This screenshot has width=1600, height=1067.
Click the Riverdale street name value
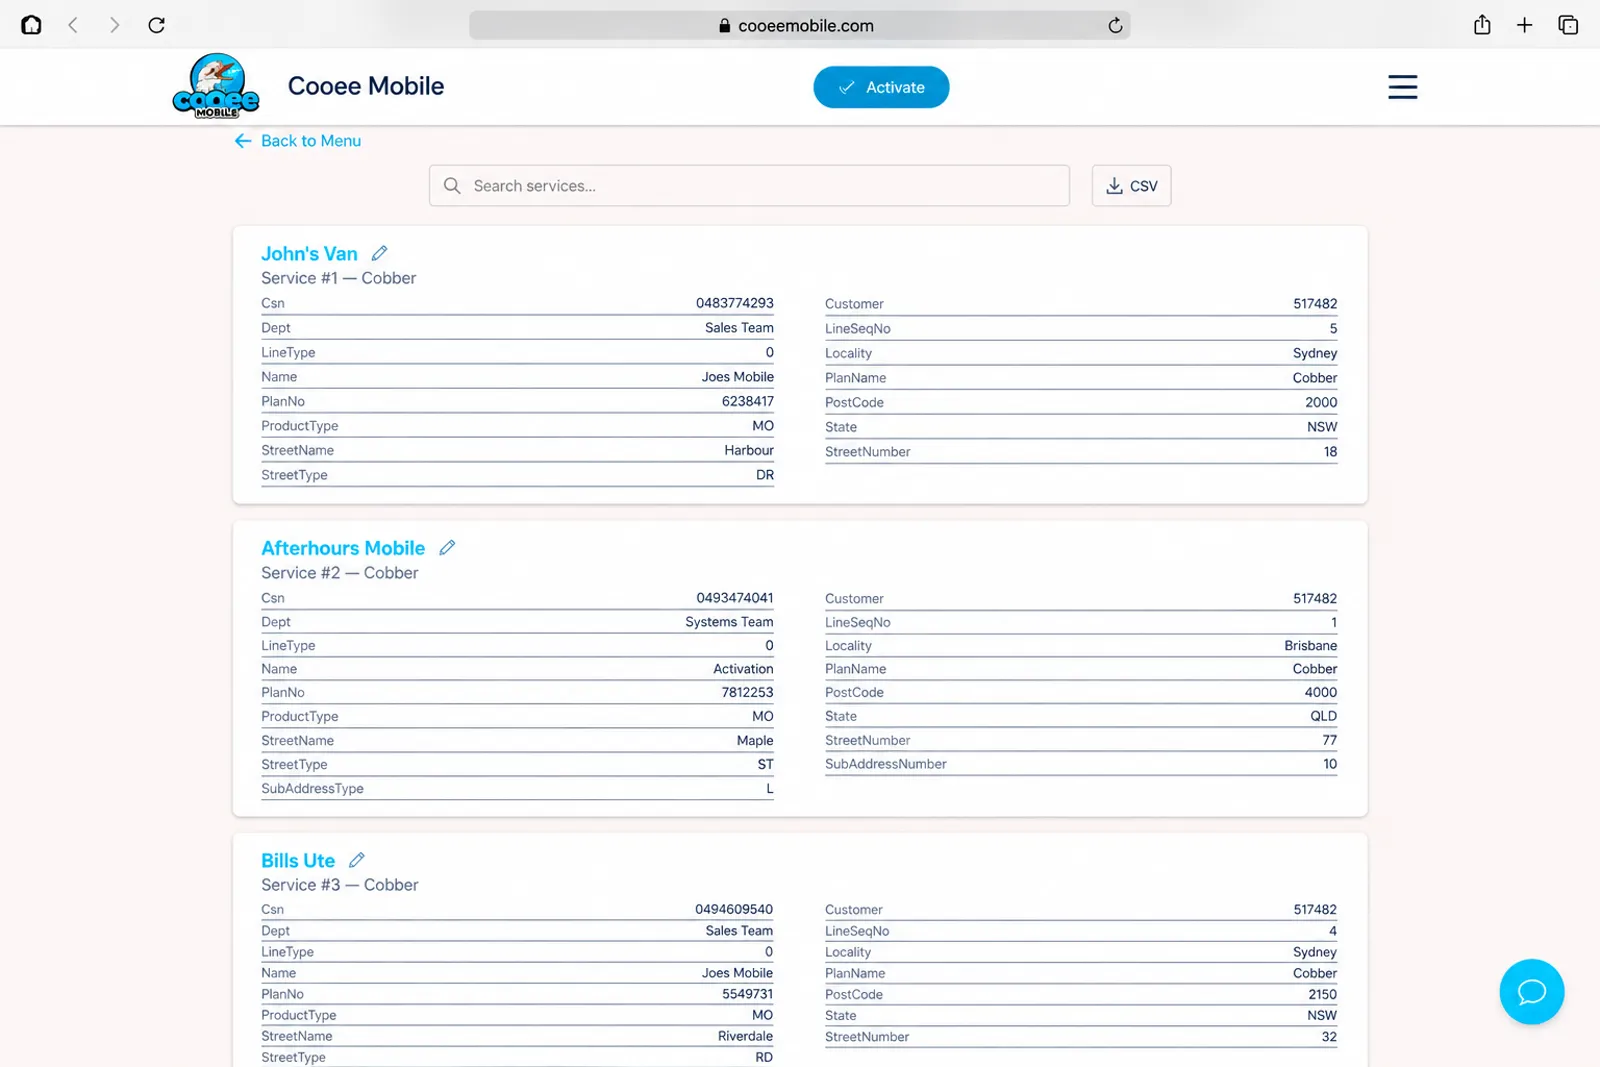pyautogui.click(x=745, y=1036)
